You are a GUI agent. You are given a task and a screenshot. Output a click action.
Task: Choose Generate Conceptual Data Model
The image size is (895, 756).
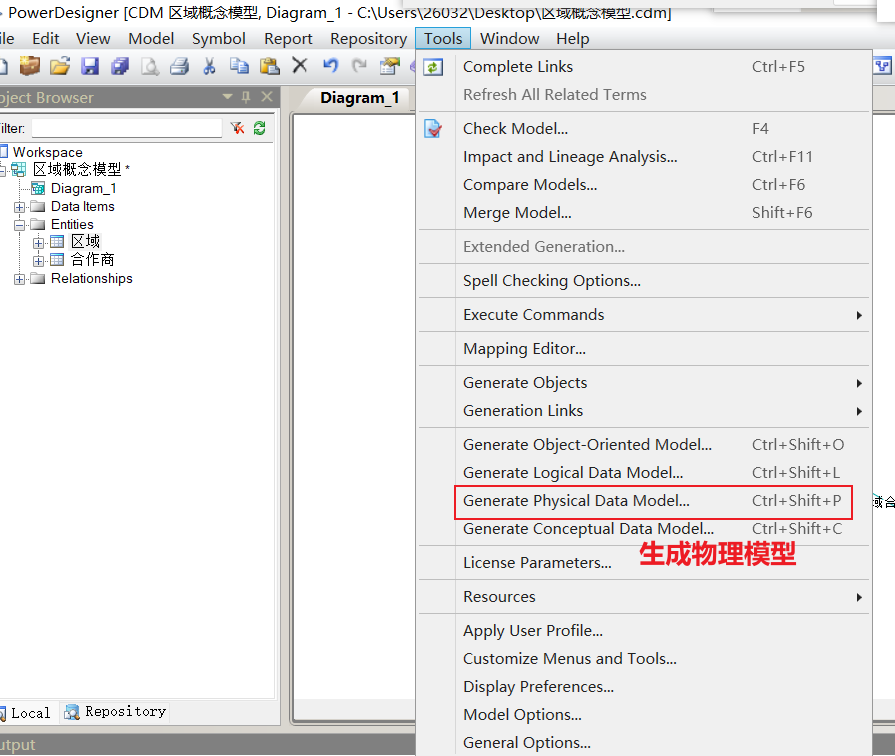[644, 529]
